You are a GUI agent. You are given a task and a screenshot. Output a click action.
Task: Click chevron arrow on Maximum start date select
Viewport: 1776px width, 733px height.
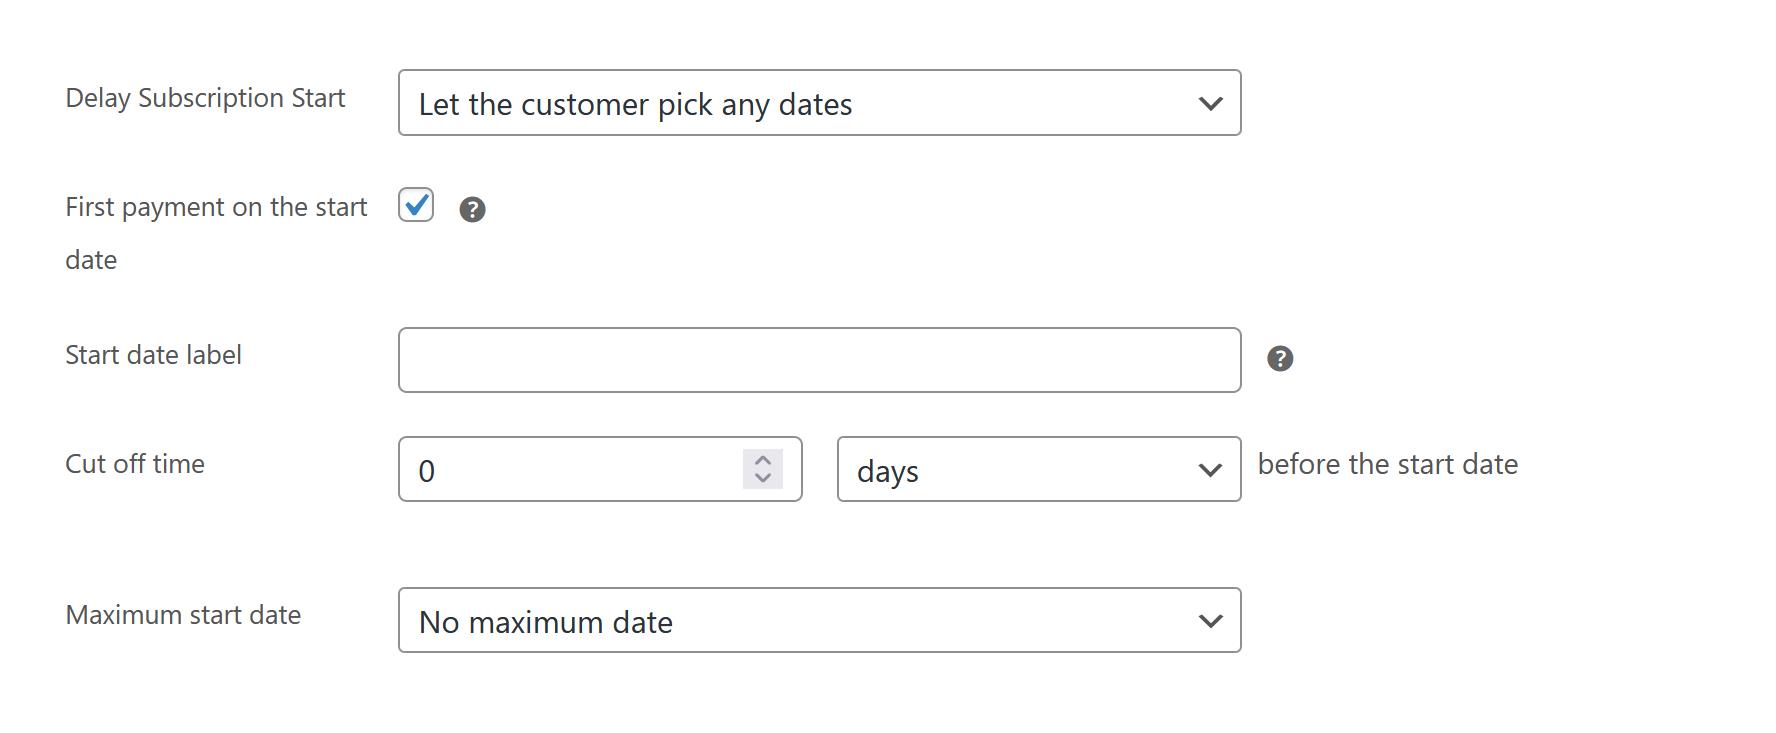coord(1210,621)
